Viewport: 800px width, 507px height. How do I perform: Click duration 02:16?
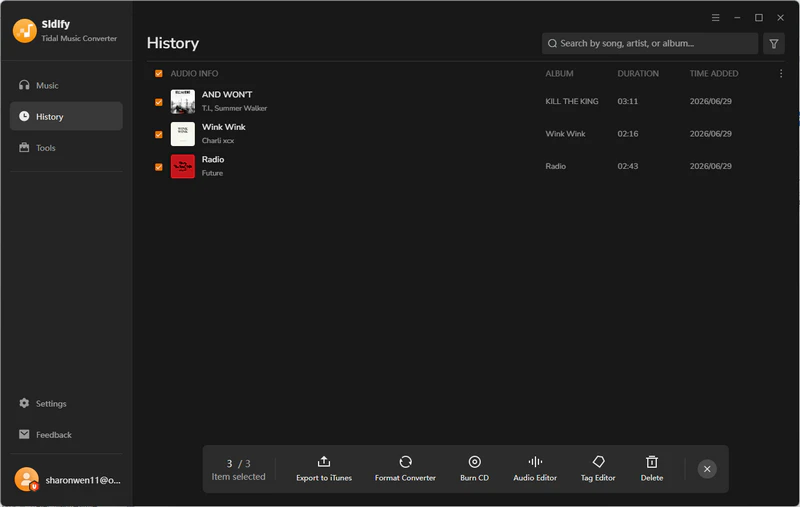click(x=628, y=134)
